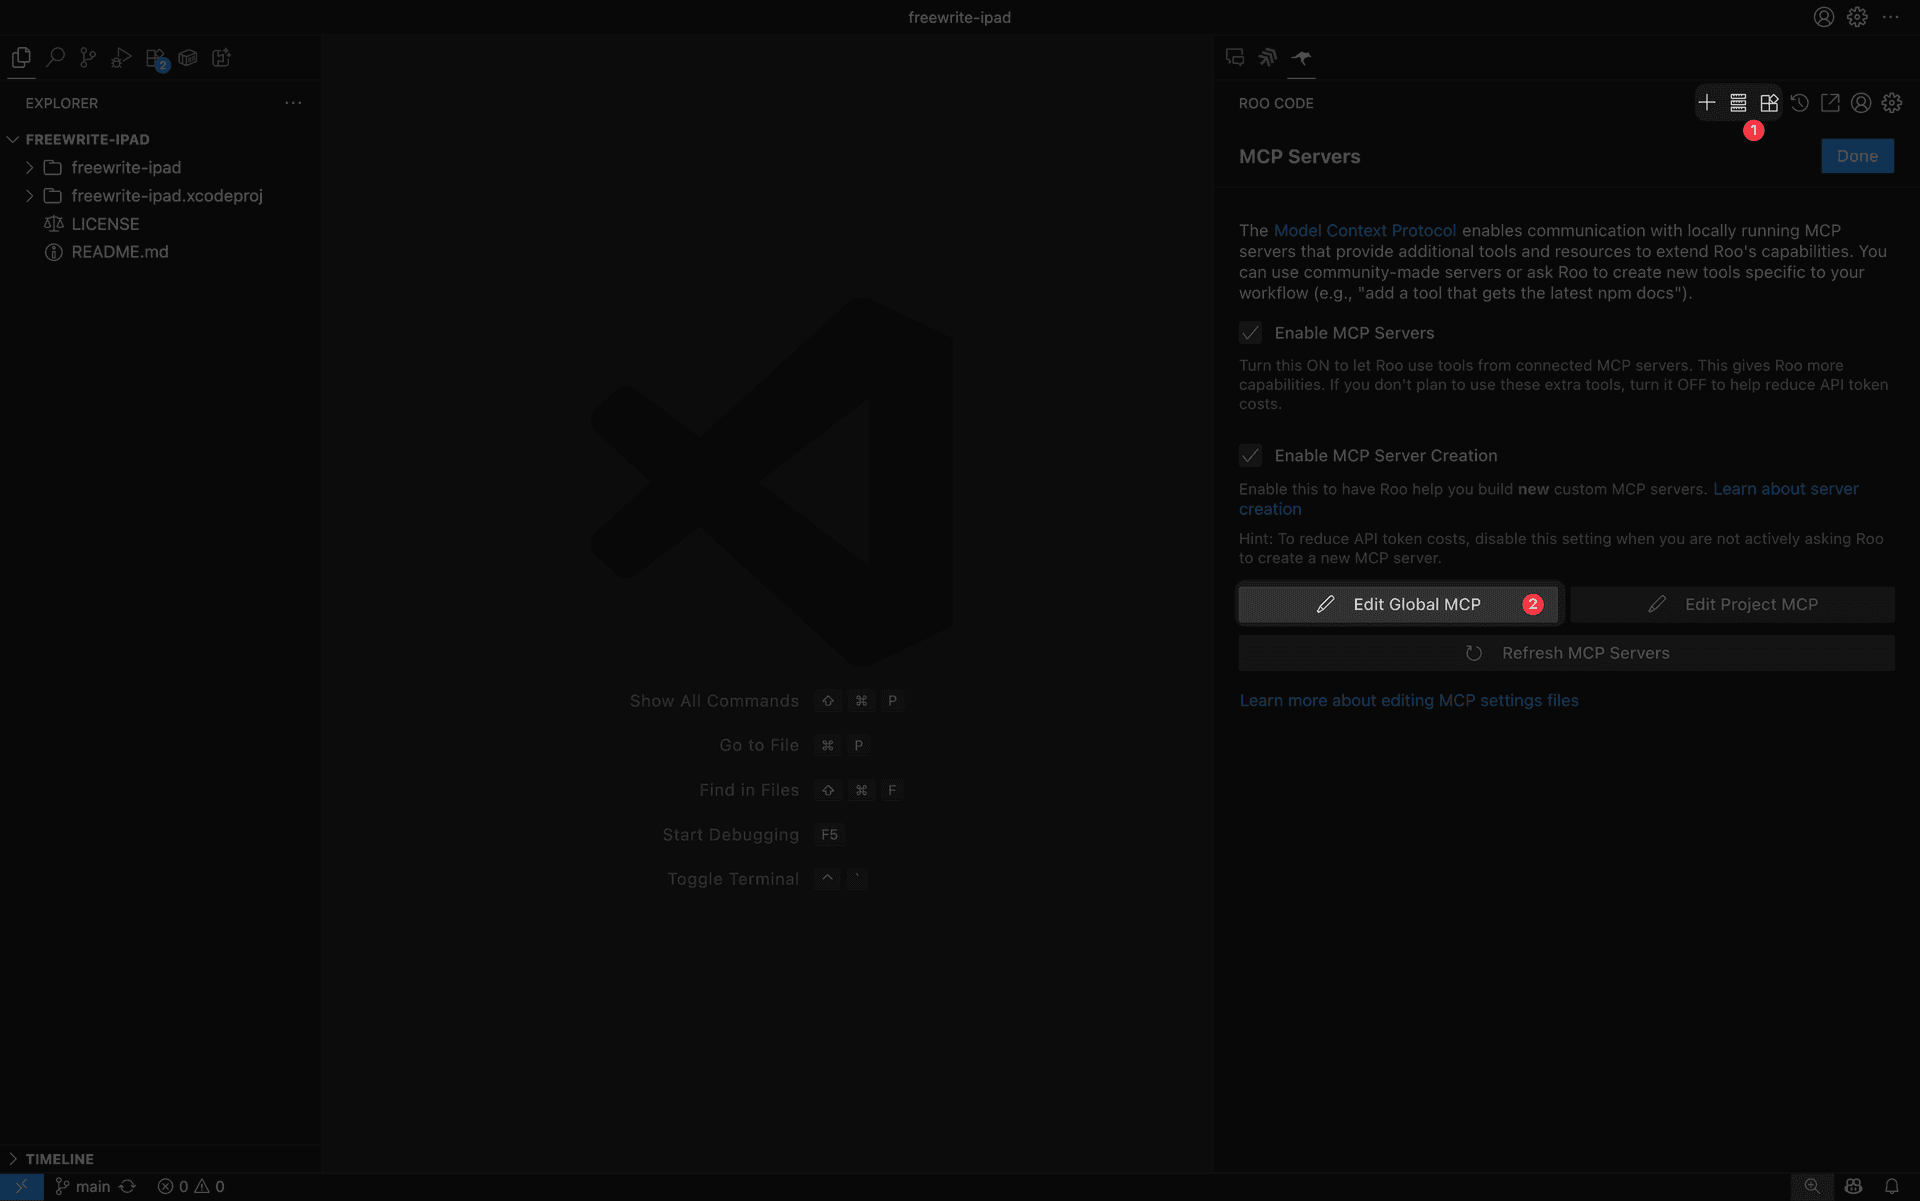Select the README.md file
The image size is (1920, 1201).
pos(119,251)
